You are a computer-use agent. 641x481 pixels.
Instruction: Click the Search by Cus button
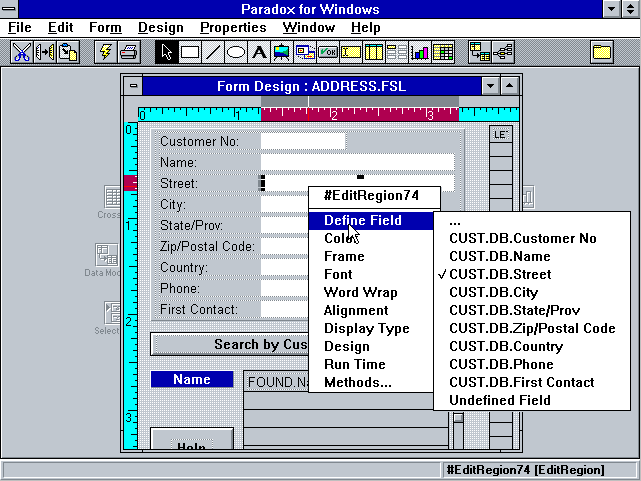pos(230,345)
